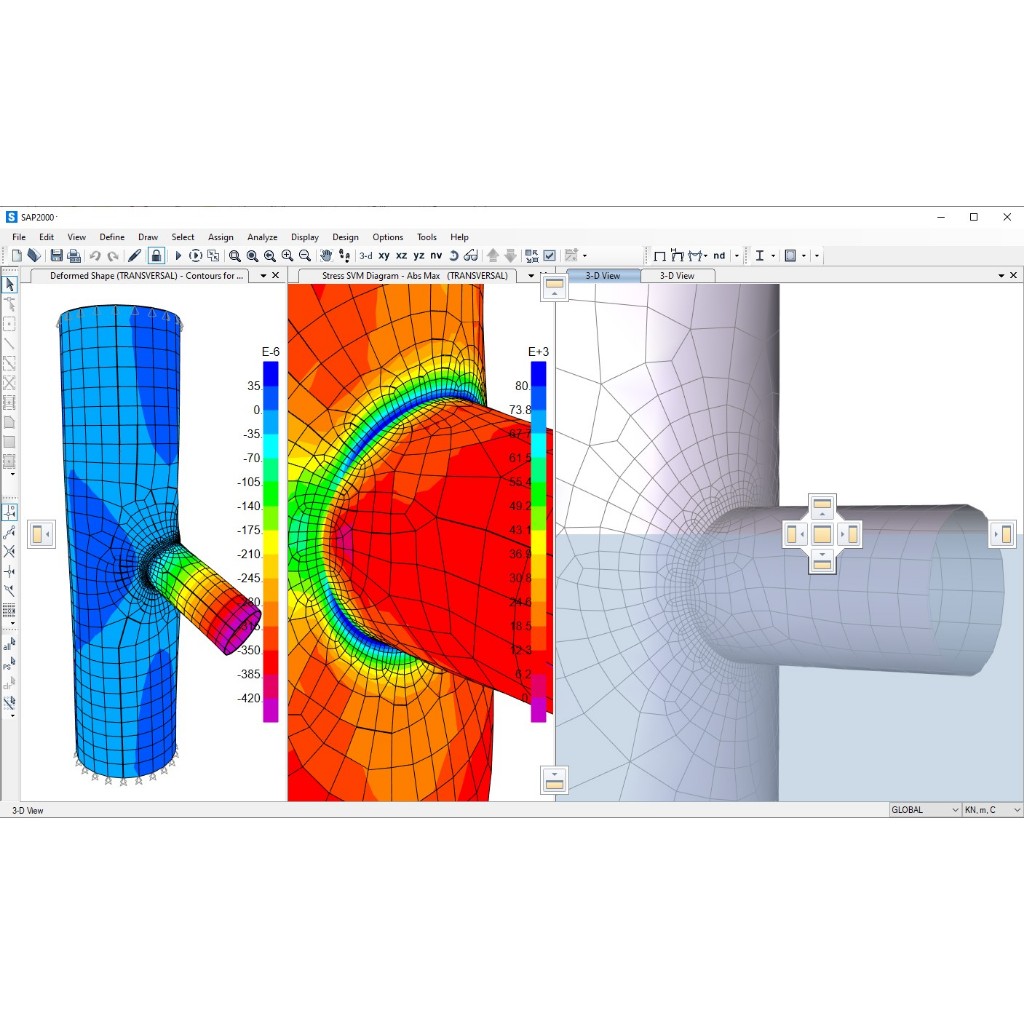The height and width of the screenshot is (1024, 1024).
Task: Click the Zoom In One Step icon
Action: coord(287,255)
